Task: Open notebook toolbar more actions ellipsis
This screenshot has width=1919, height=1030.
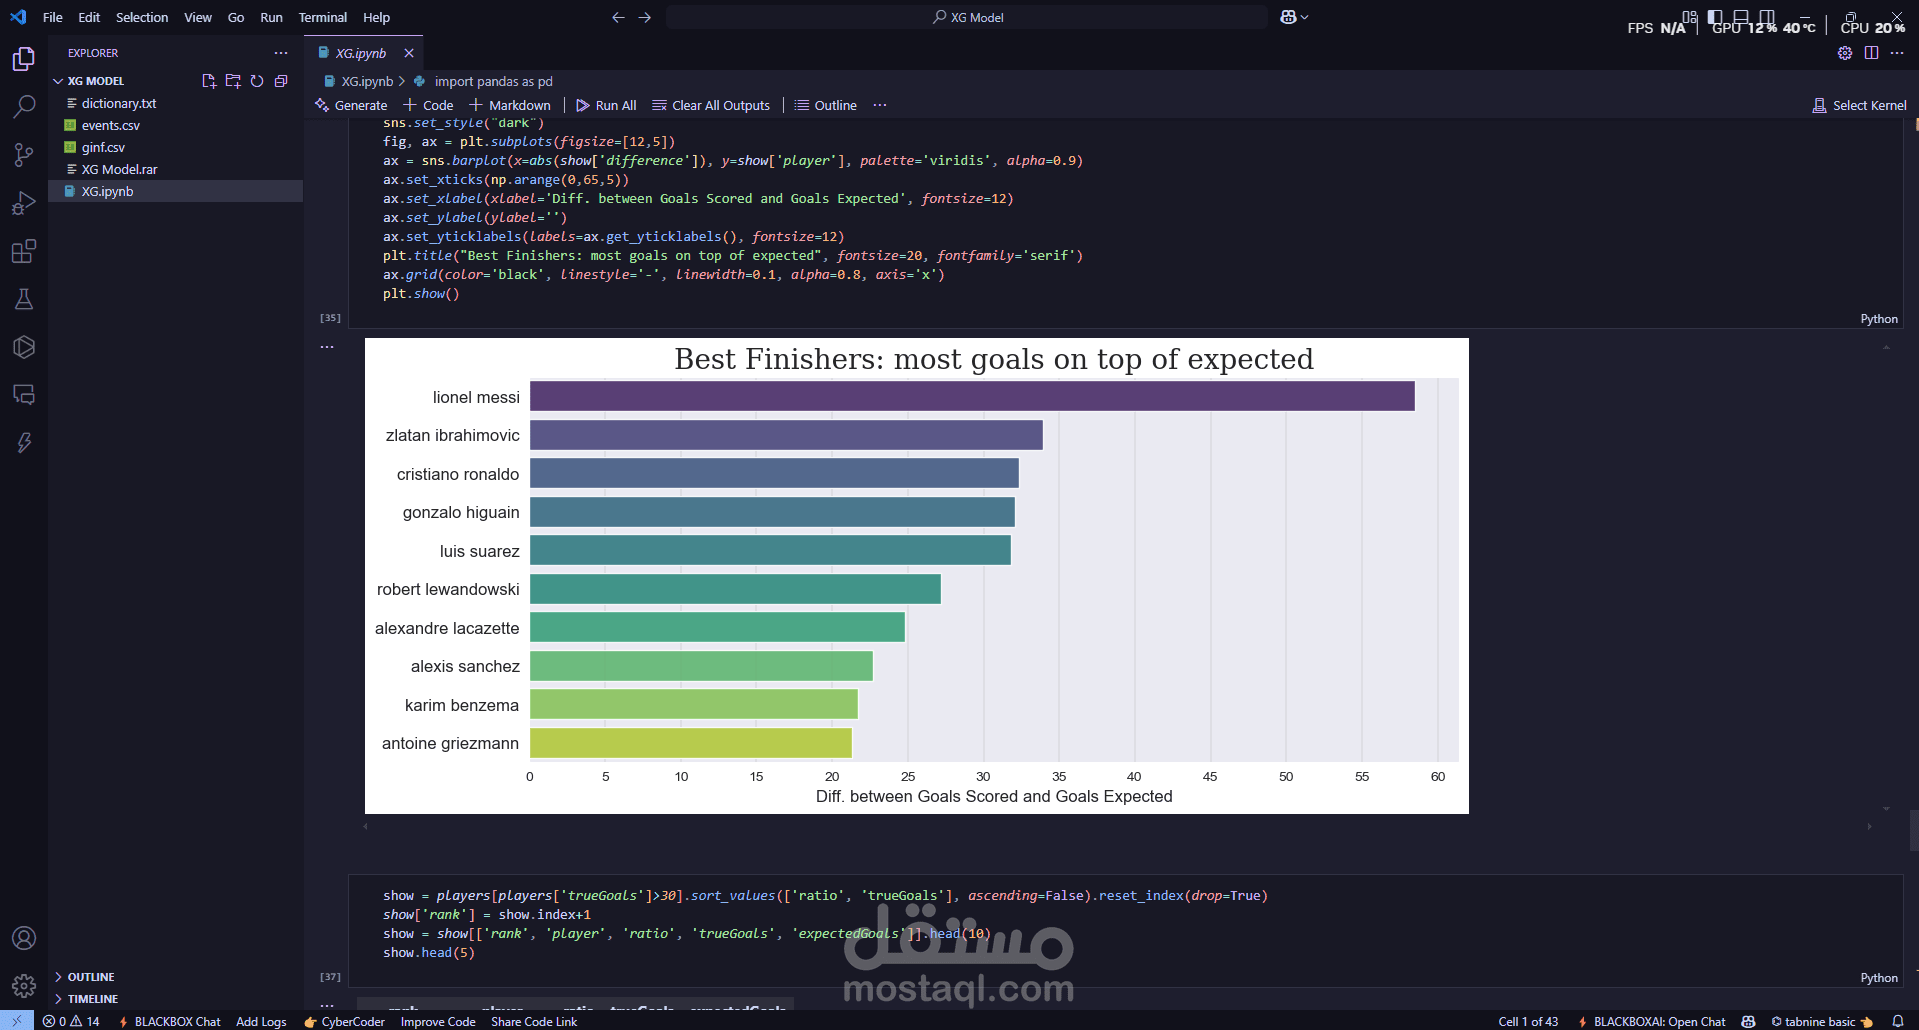Action: [880, 105]
